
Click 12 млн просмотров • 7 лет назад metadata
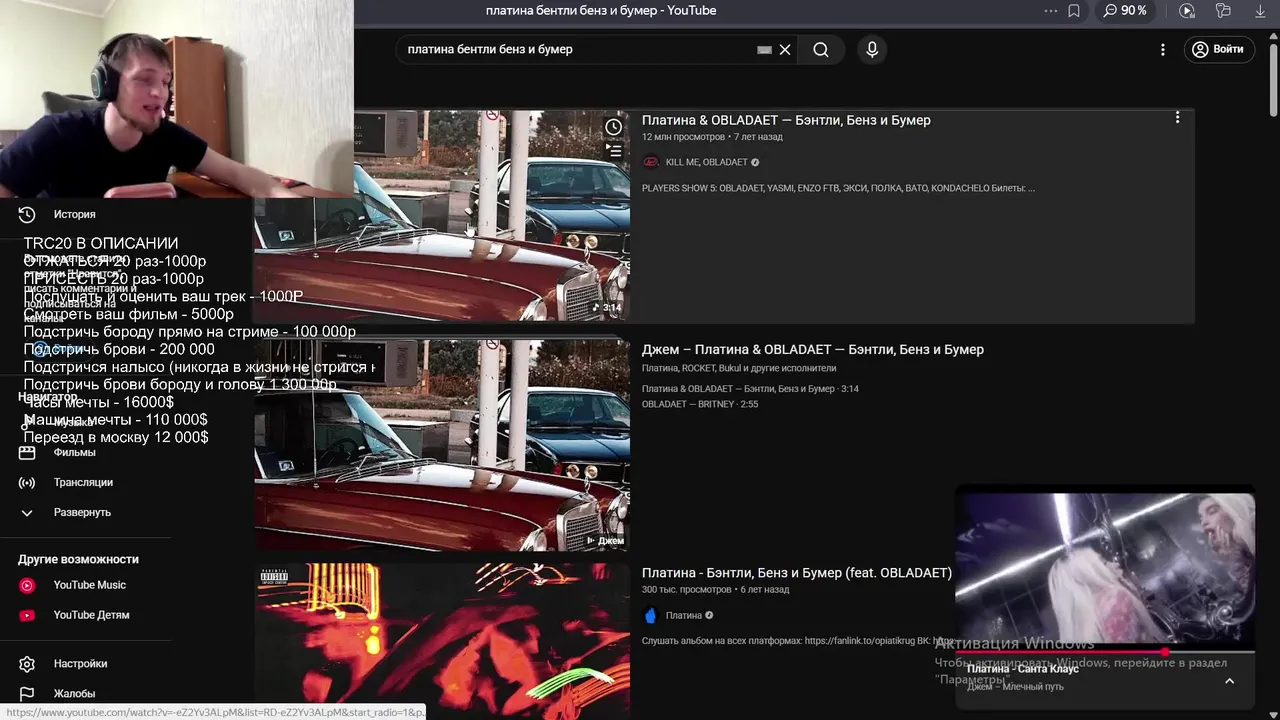[x=712, y=137]
